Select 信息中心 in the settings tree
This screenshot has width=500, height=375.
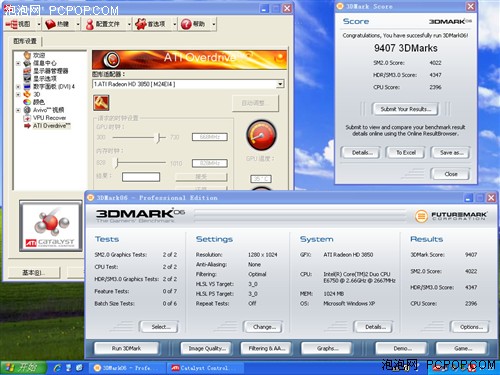click(x=44, y=63)
